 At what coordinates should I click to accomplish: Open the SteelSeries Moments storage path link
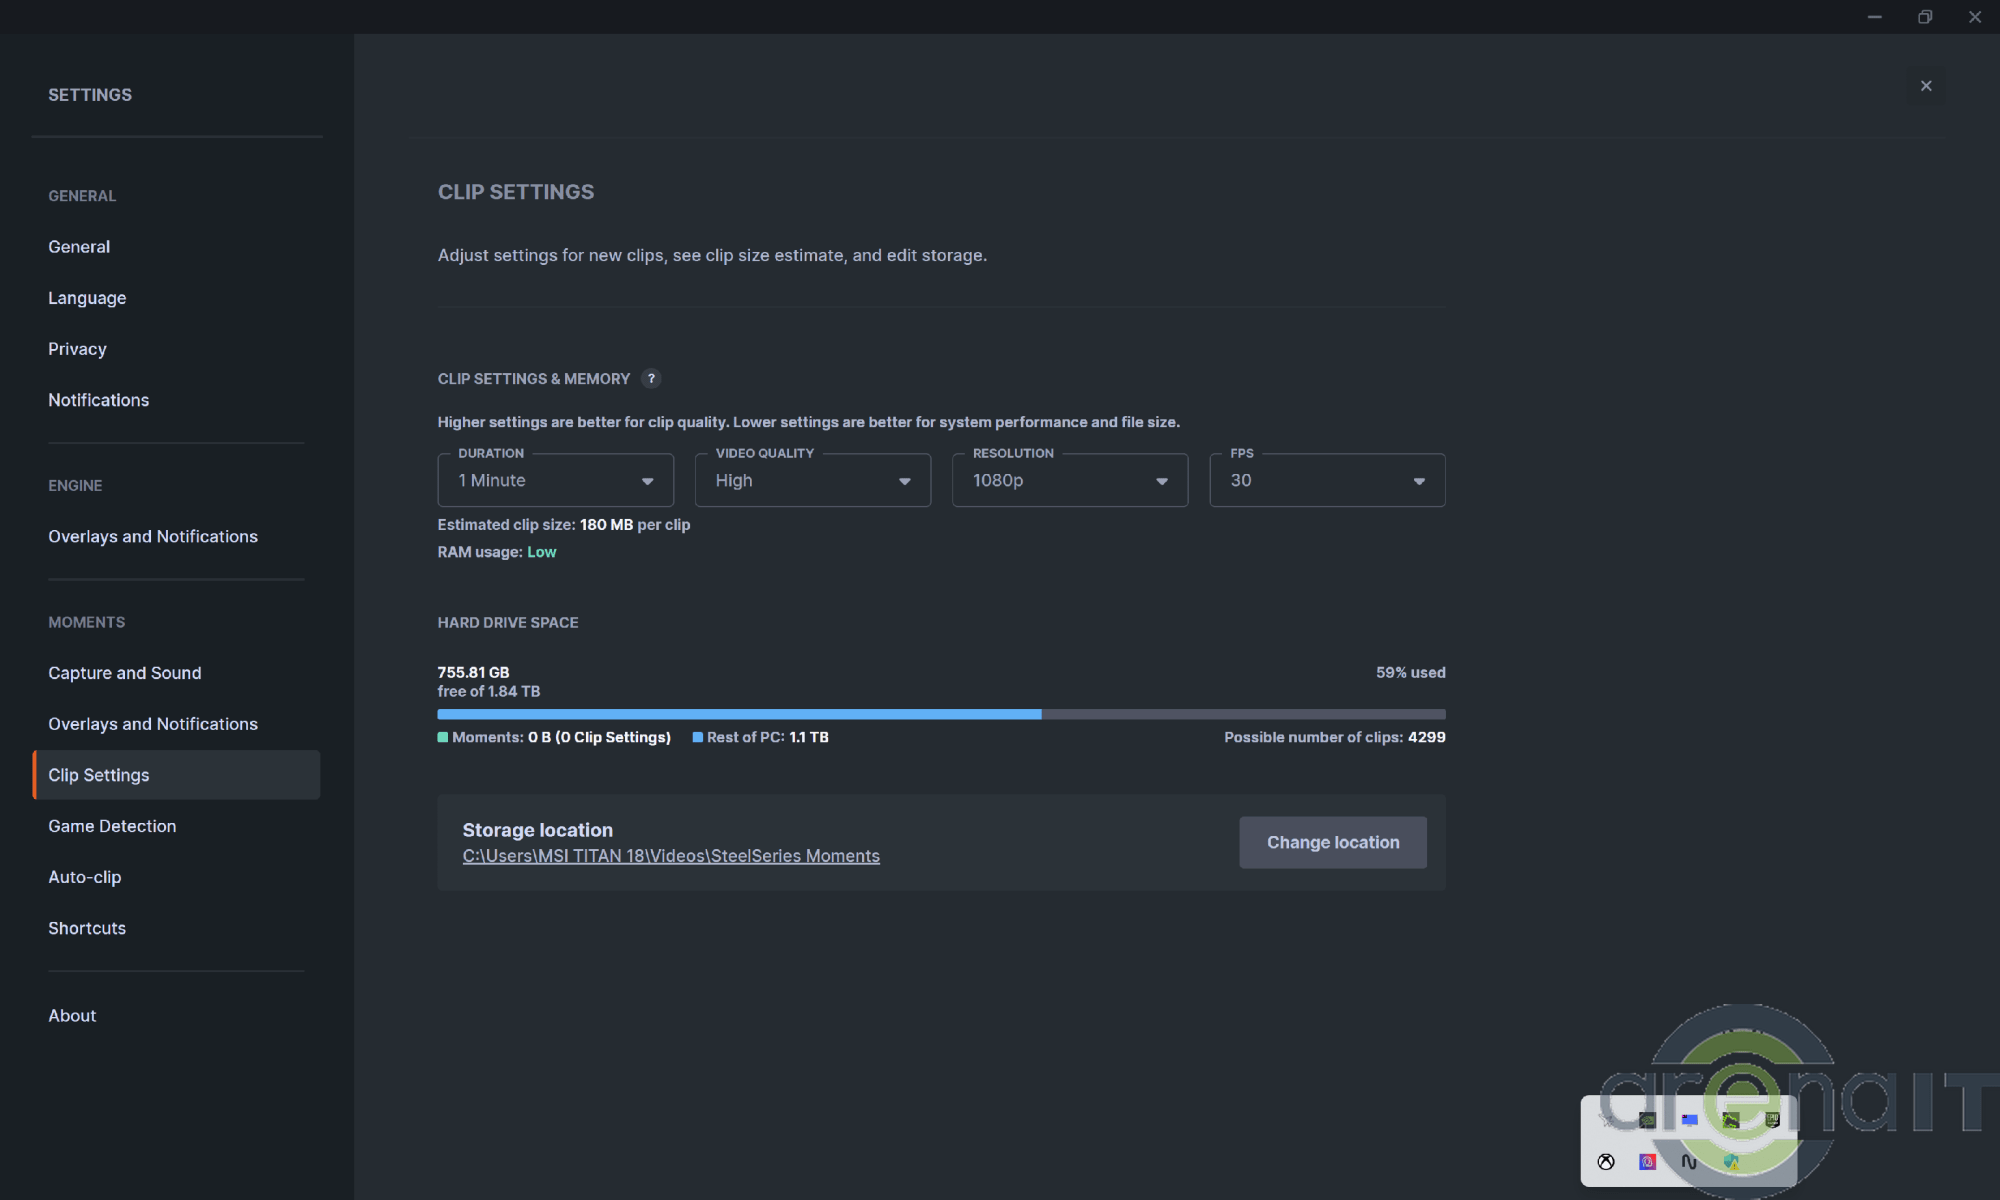pos(671,856)
